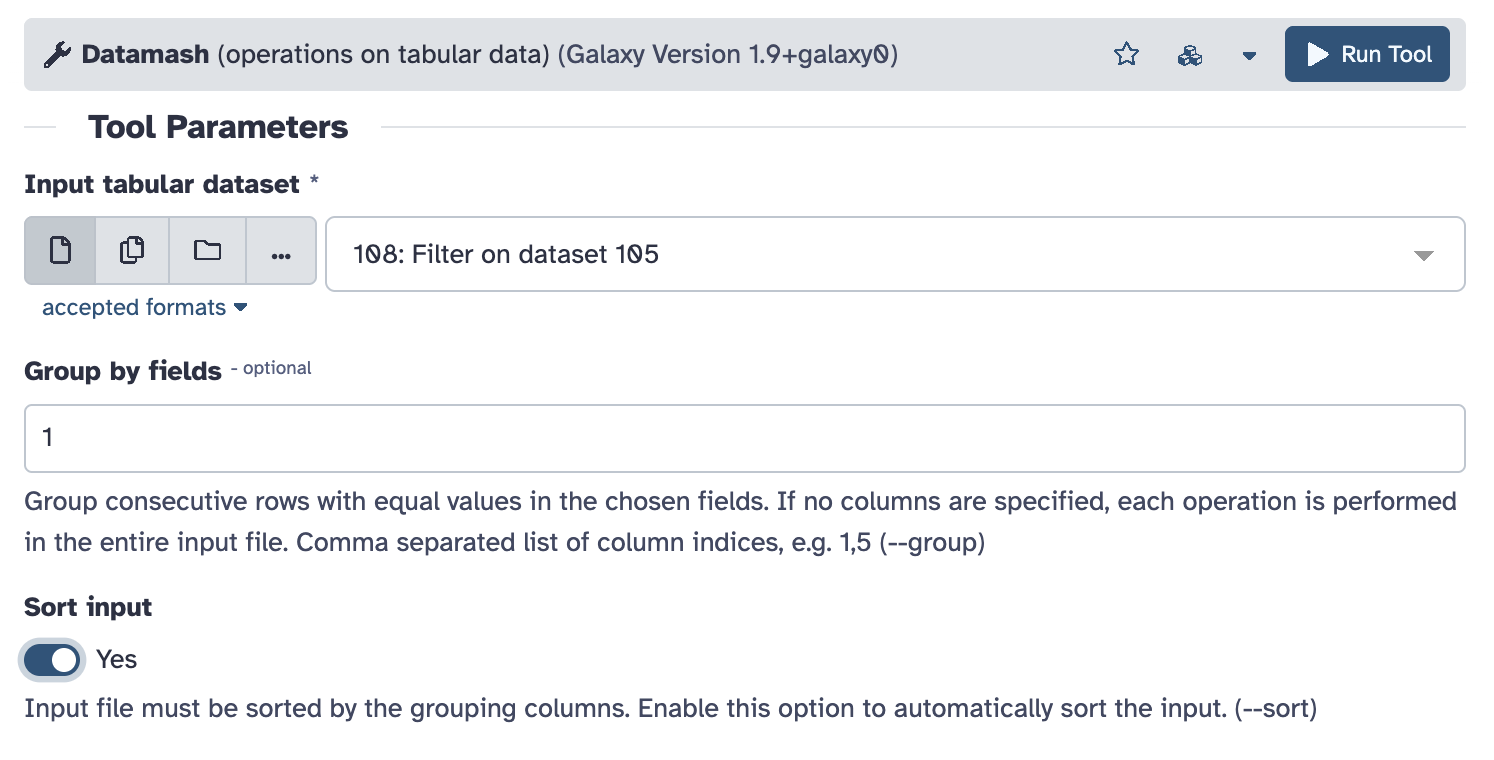The width and height of the screenshot is (1494, 760).
Task: Click the Input tabular dataset label
Action: [162, 184]
